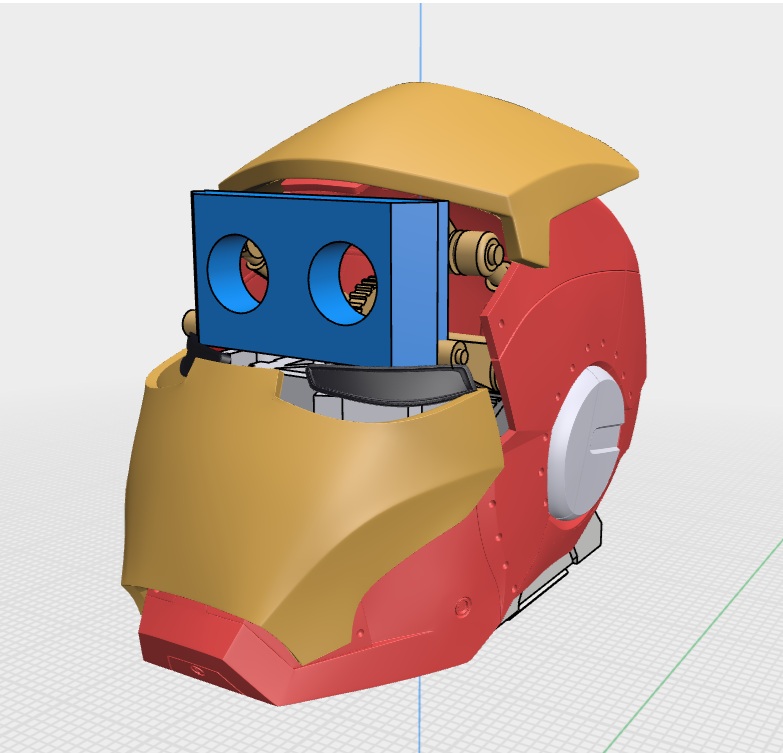Click the left circular hole in blue box
The width and height of the screenshot is (783, 753).
238,274
